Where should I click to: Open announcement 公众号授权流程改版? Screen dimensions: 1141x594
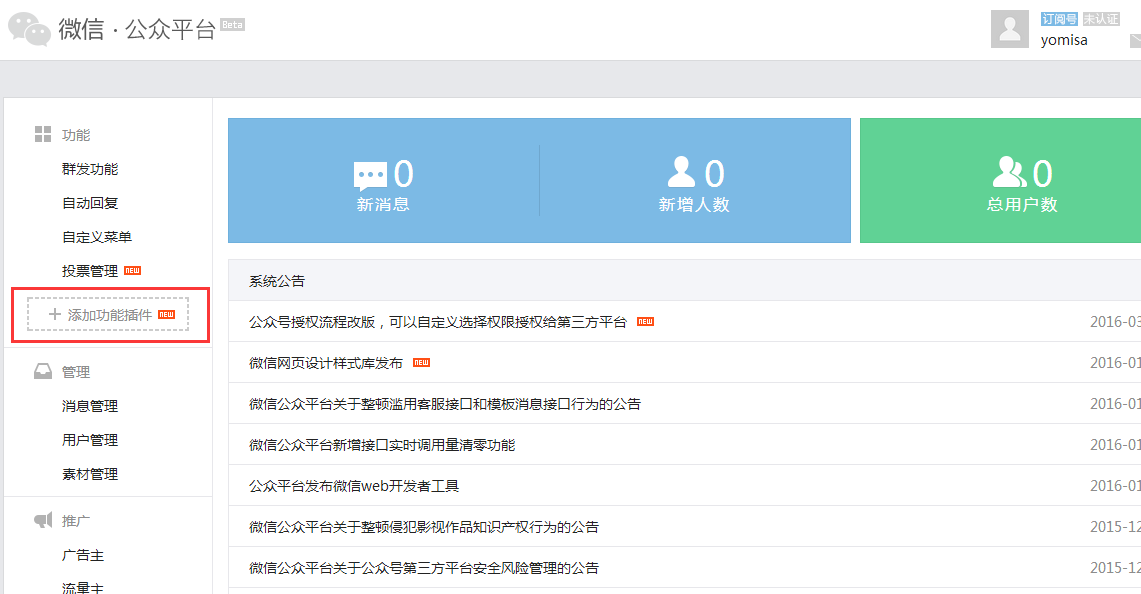coord(438,322)
